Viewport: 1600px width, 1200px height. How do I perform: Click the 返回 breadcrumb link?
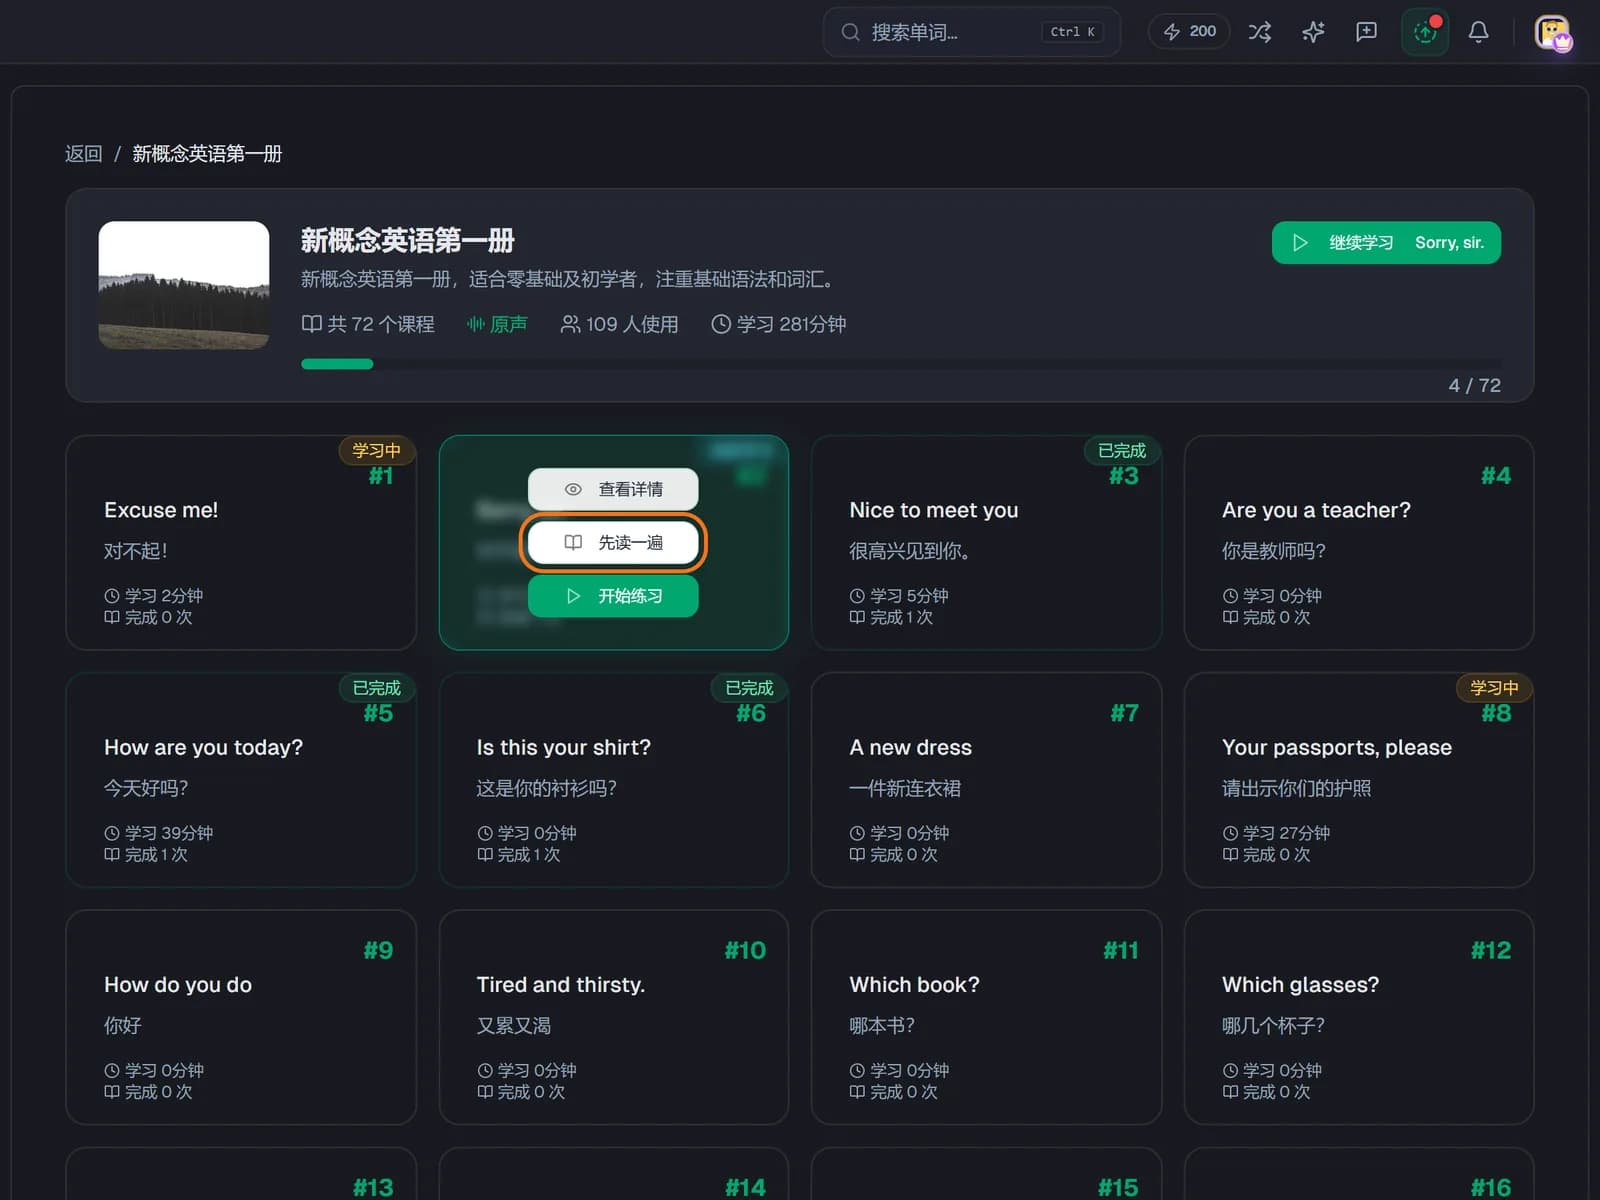coord(84,153)
